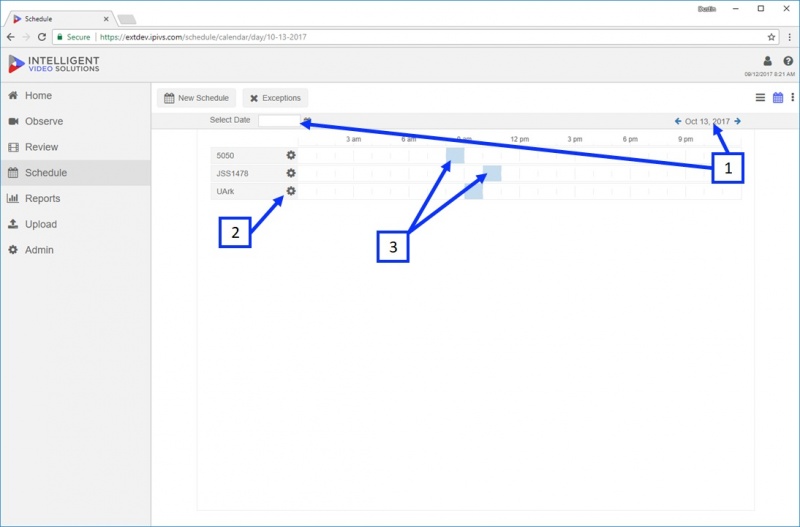The image size is (800, 527).
Task: Select the scheduled block in row UArk
Action: tap(473, 191)
